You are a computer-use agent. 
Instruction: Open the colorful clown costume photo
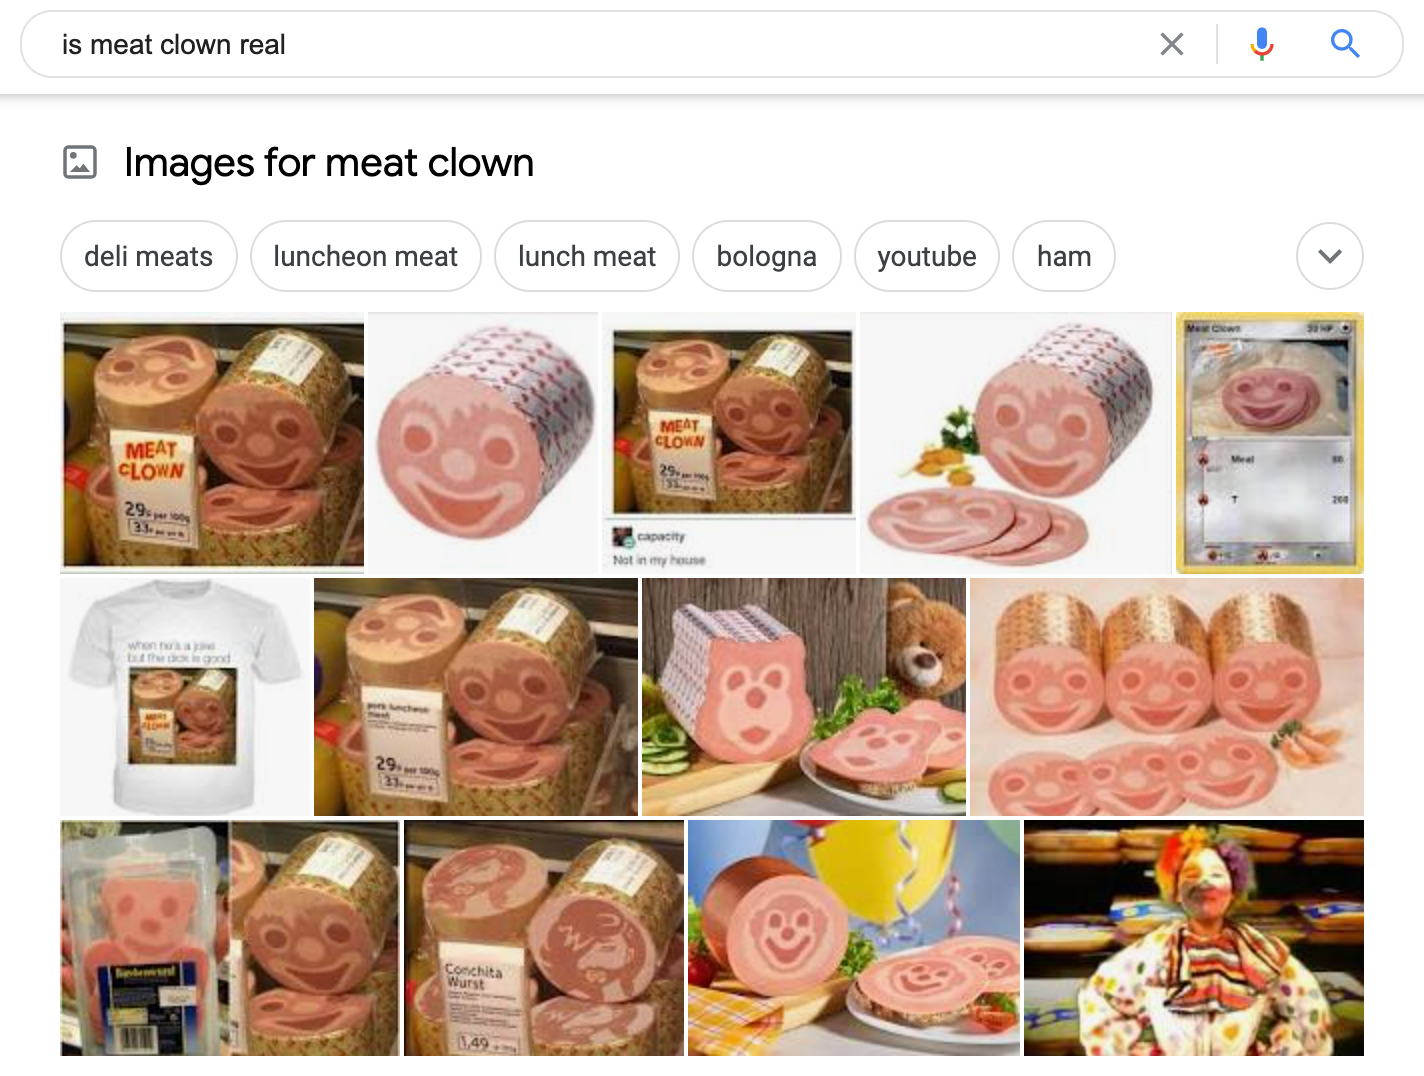click(1194, 938)
